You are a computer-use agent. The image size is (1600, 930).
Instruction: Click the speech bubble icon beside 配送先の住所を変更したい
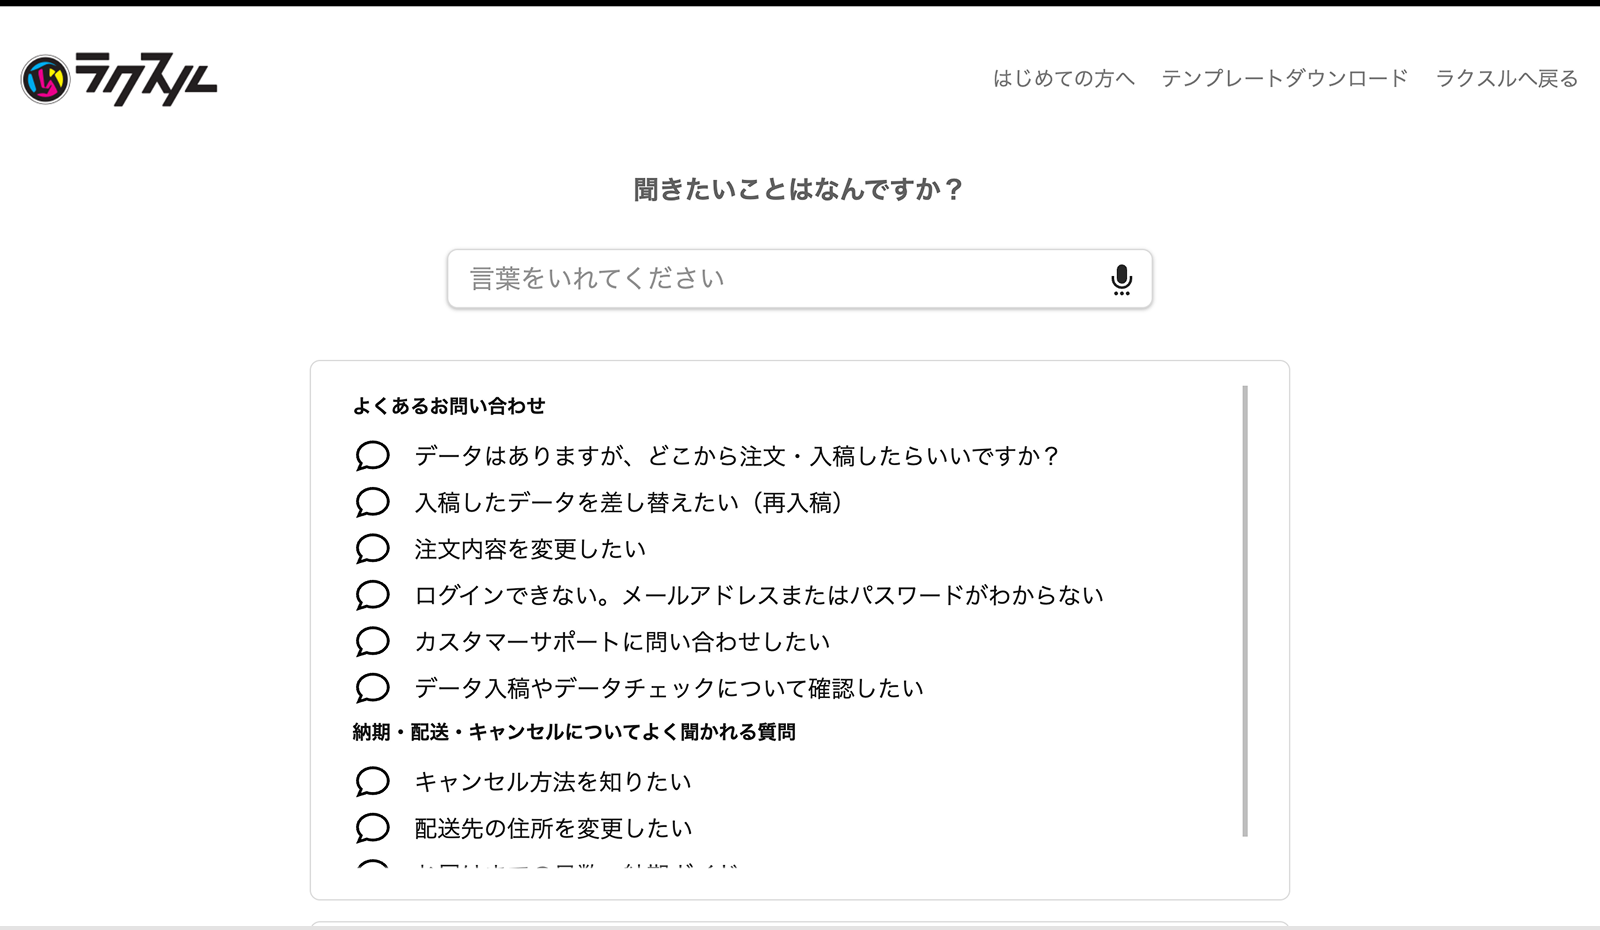click(x=372, y=828)
